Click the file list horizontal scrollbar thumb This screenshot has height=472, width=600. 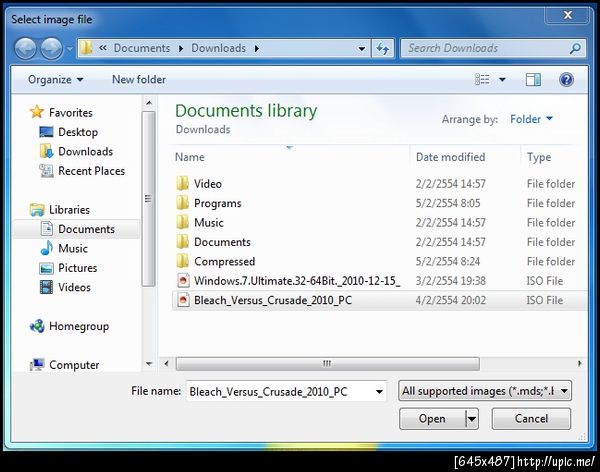click(328, 364)
